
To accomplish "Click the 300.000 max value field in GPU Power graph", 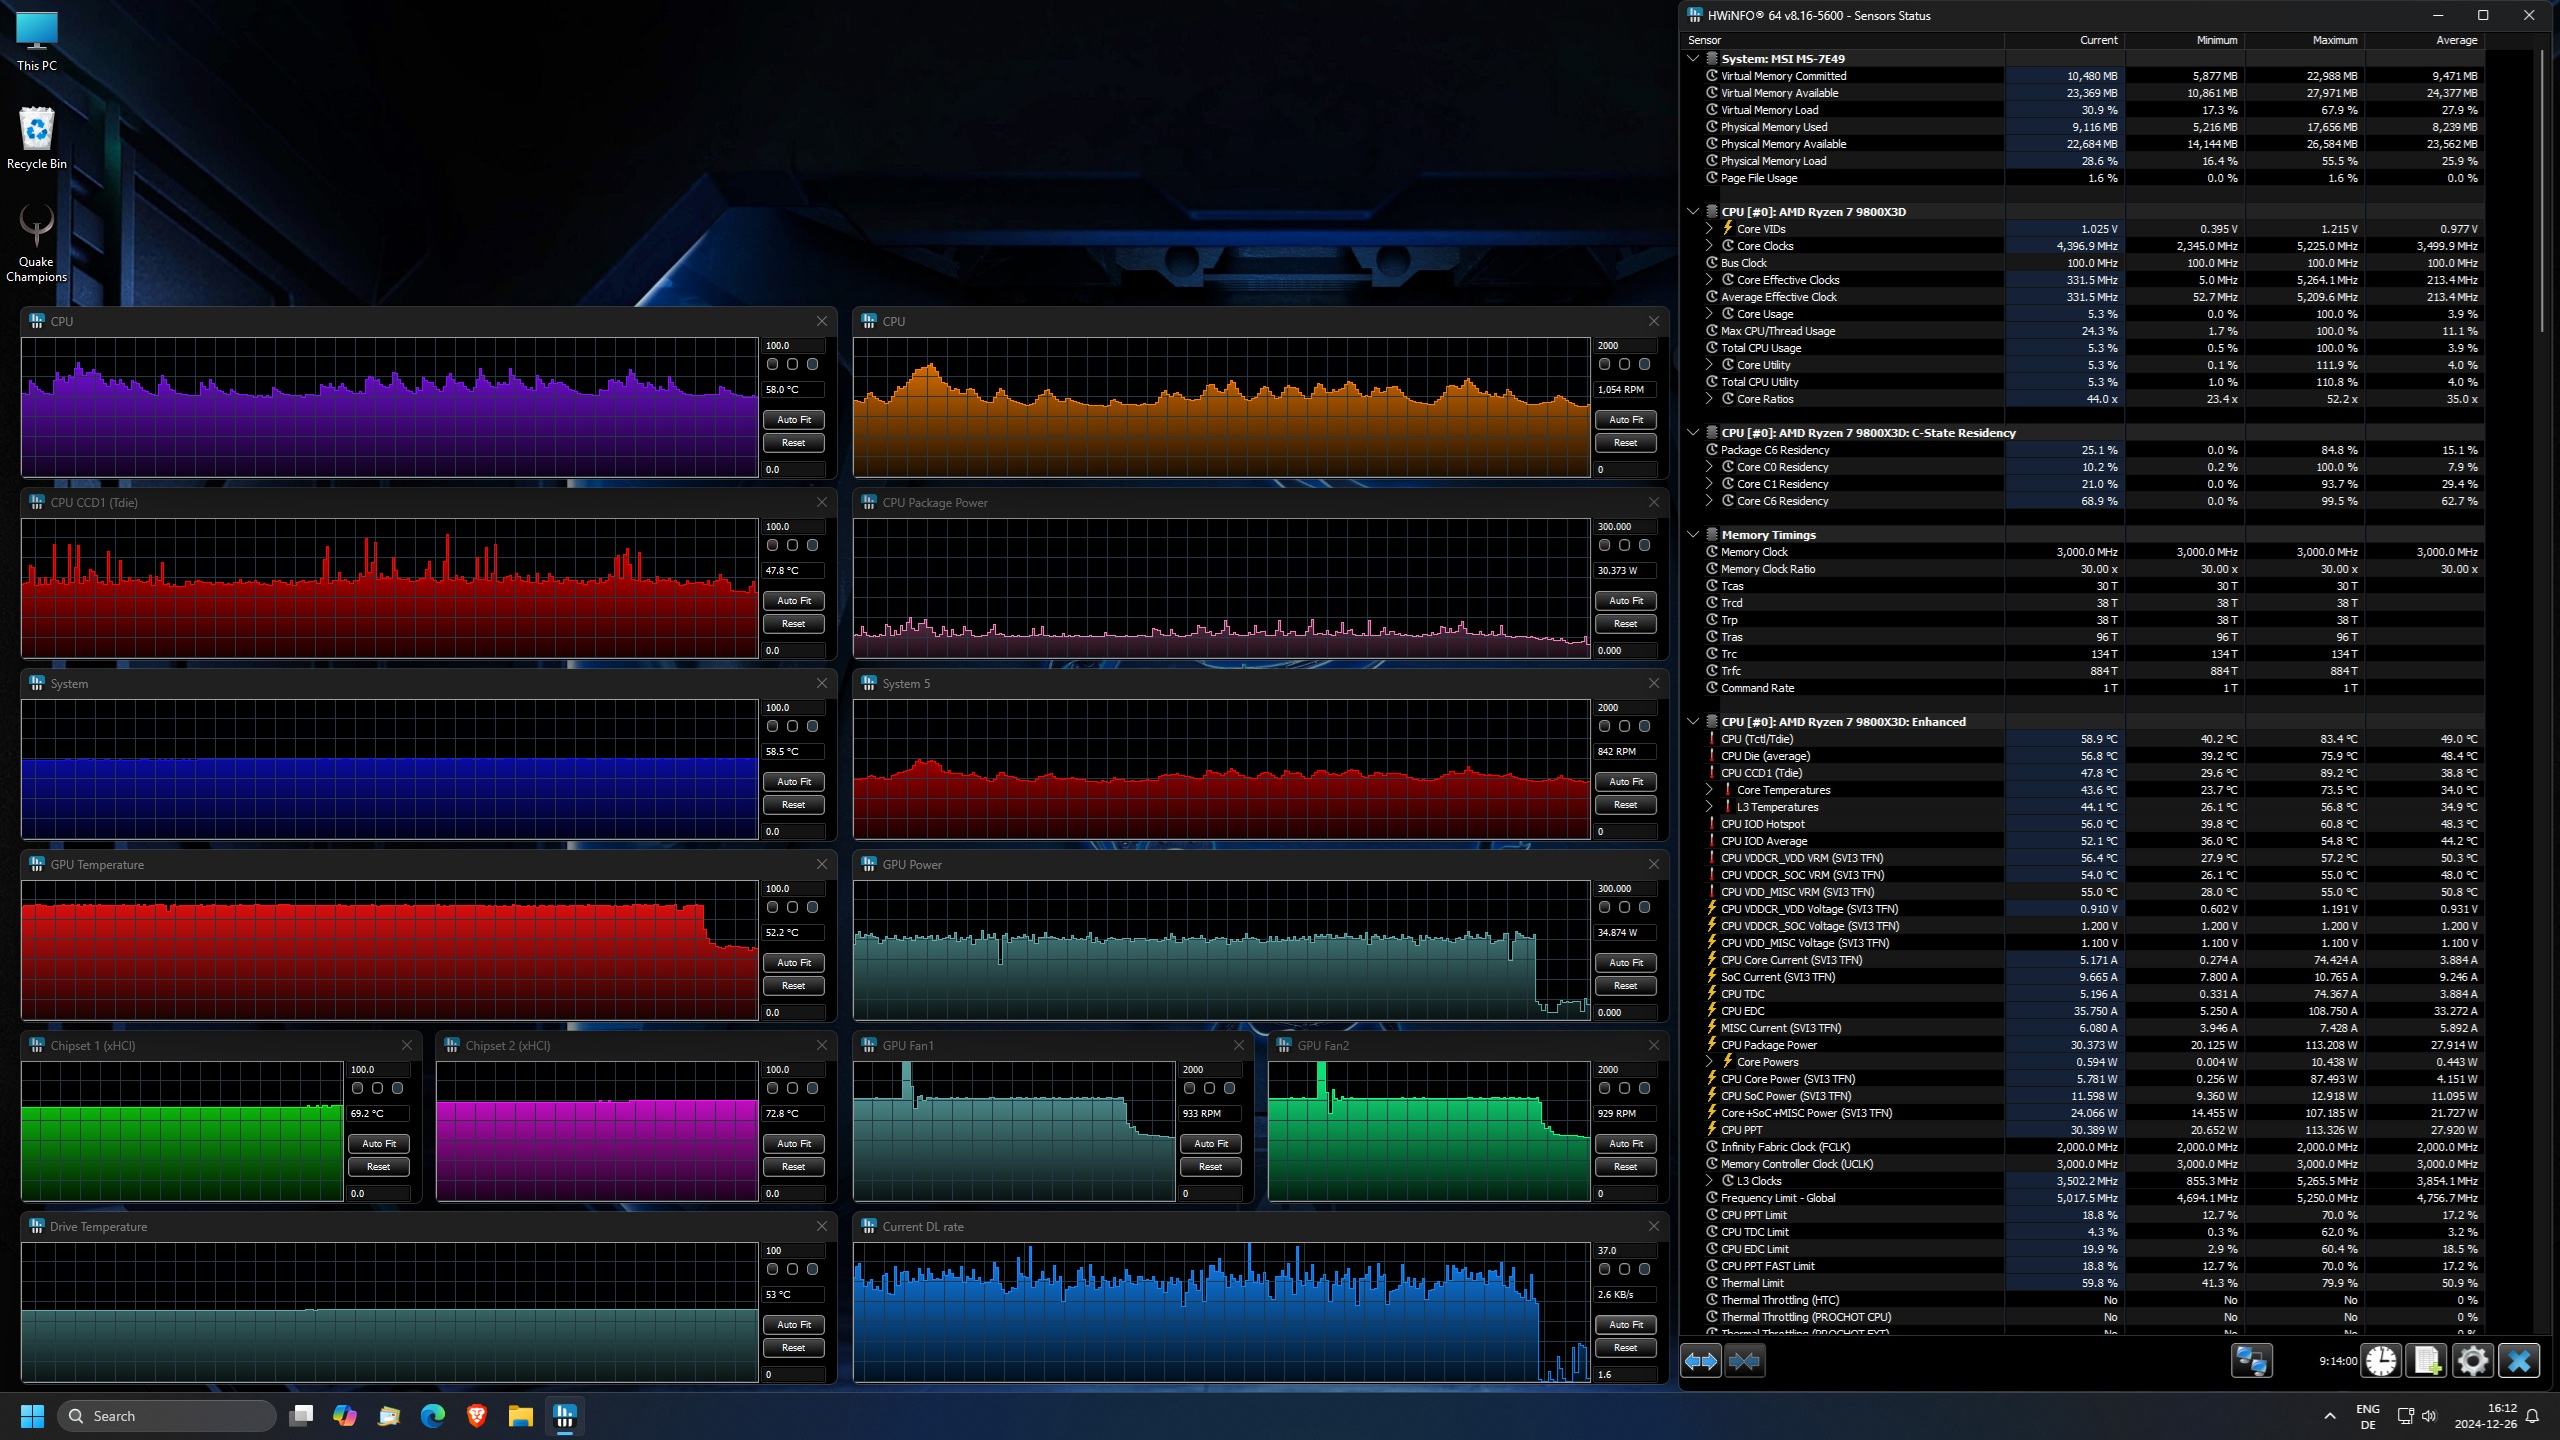I will pyautogui.click(x=1625, y=889).
